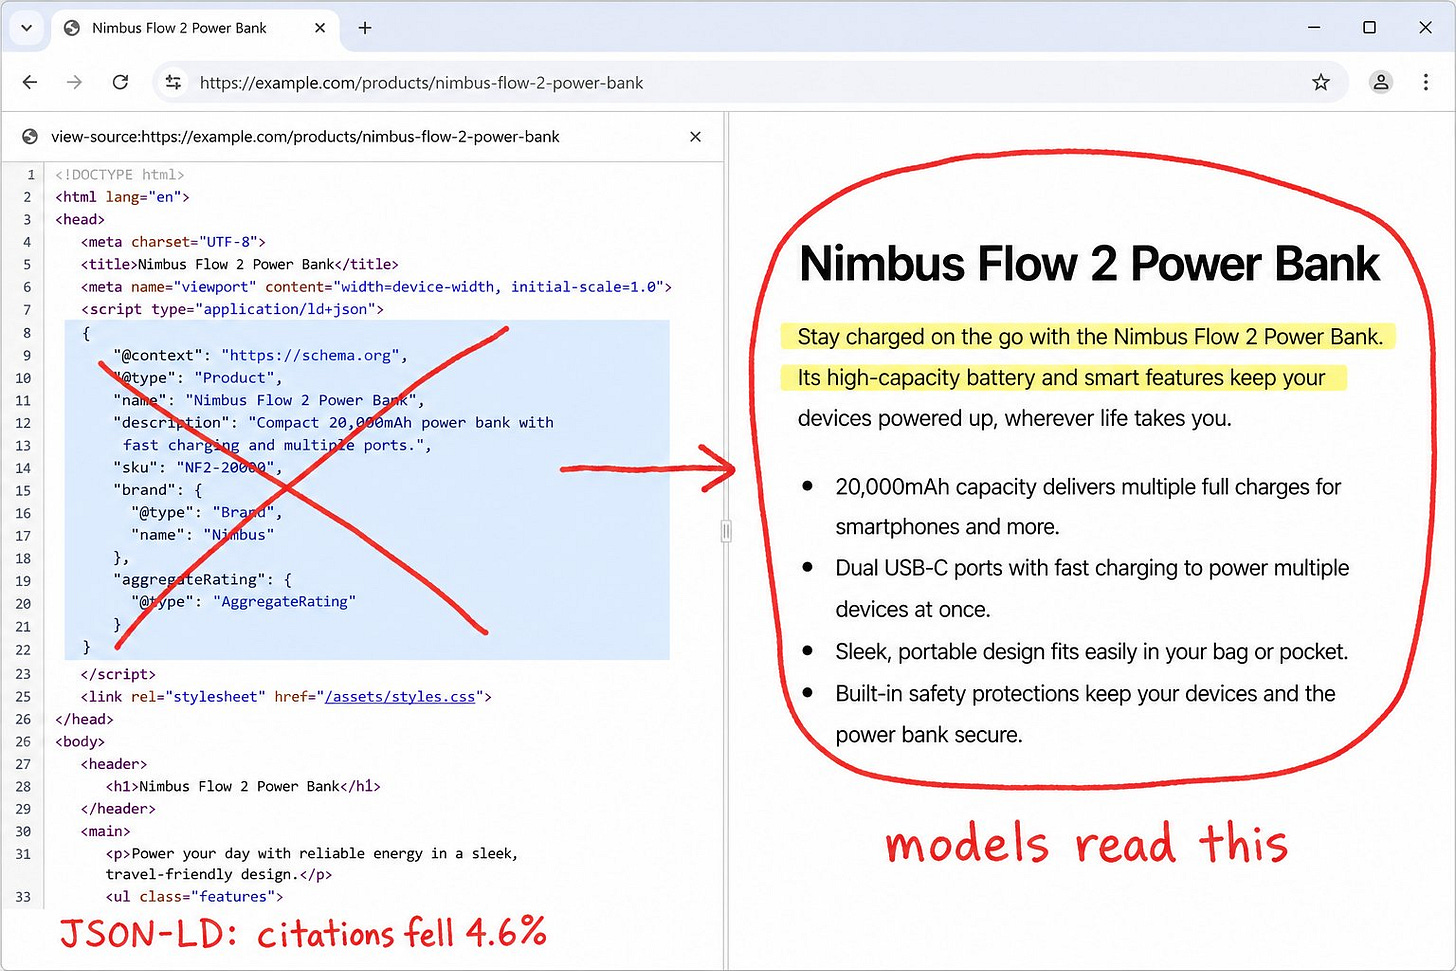
Task: Click the <body> tag source line
Action: coord(80,741)
